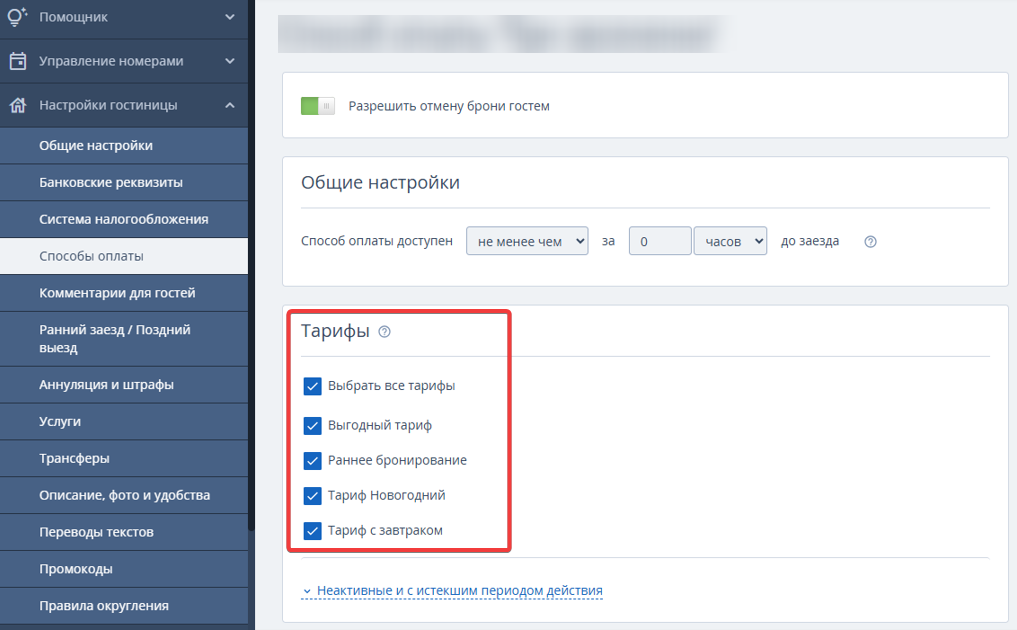Select Способы оплаты in sidebar
The height and width of the screenshot is (630, 1017).
click(124, 256)
